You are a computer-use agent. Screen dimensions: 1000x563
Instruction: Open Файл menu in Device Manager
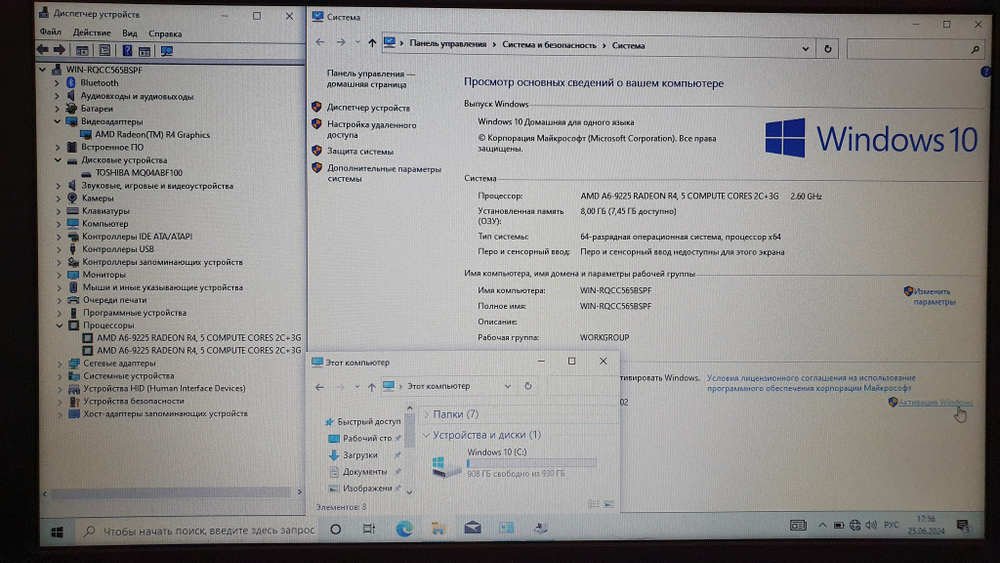[50, 32]
